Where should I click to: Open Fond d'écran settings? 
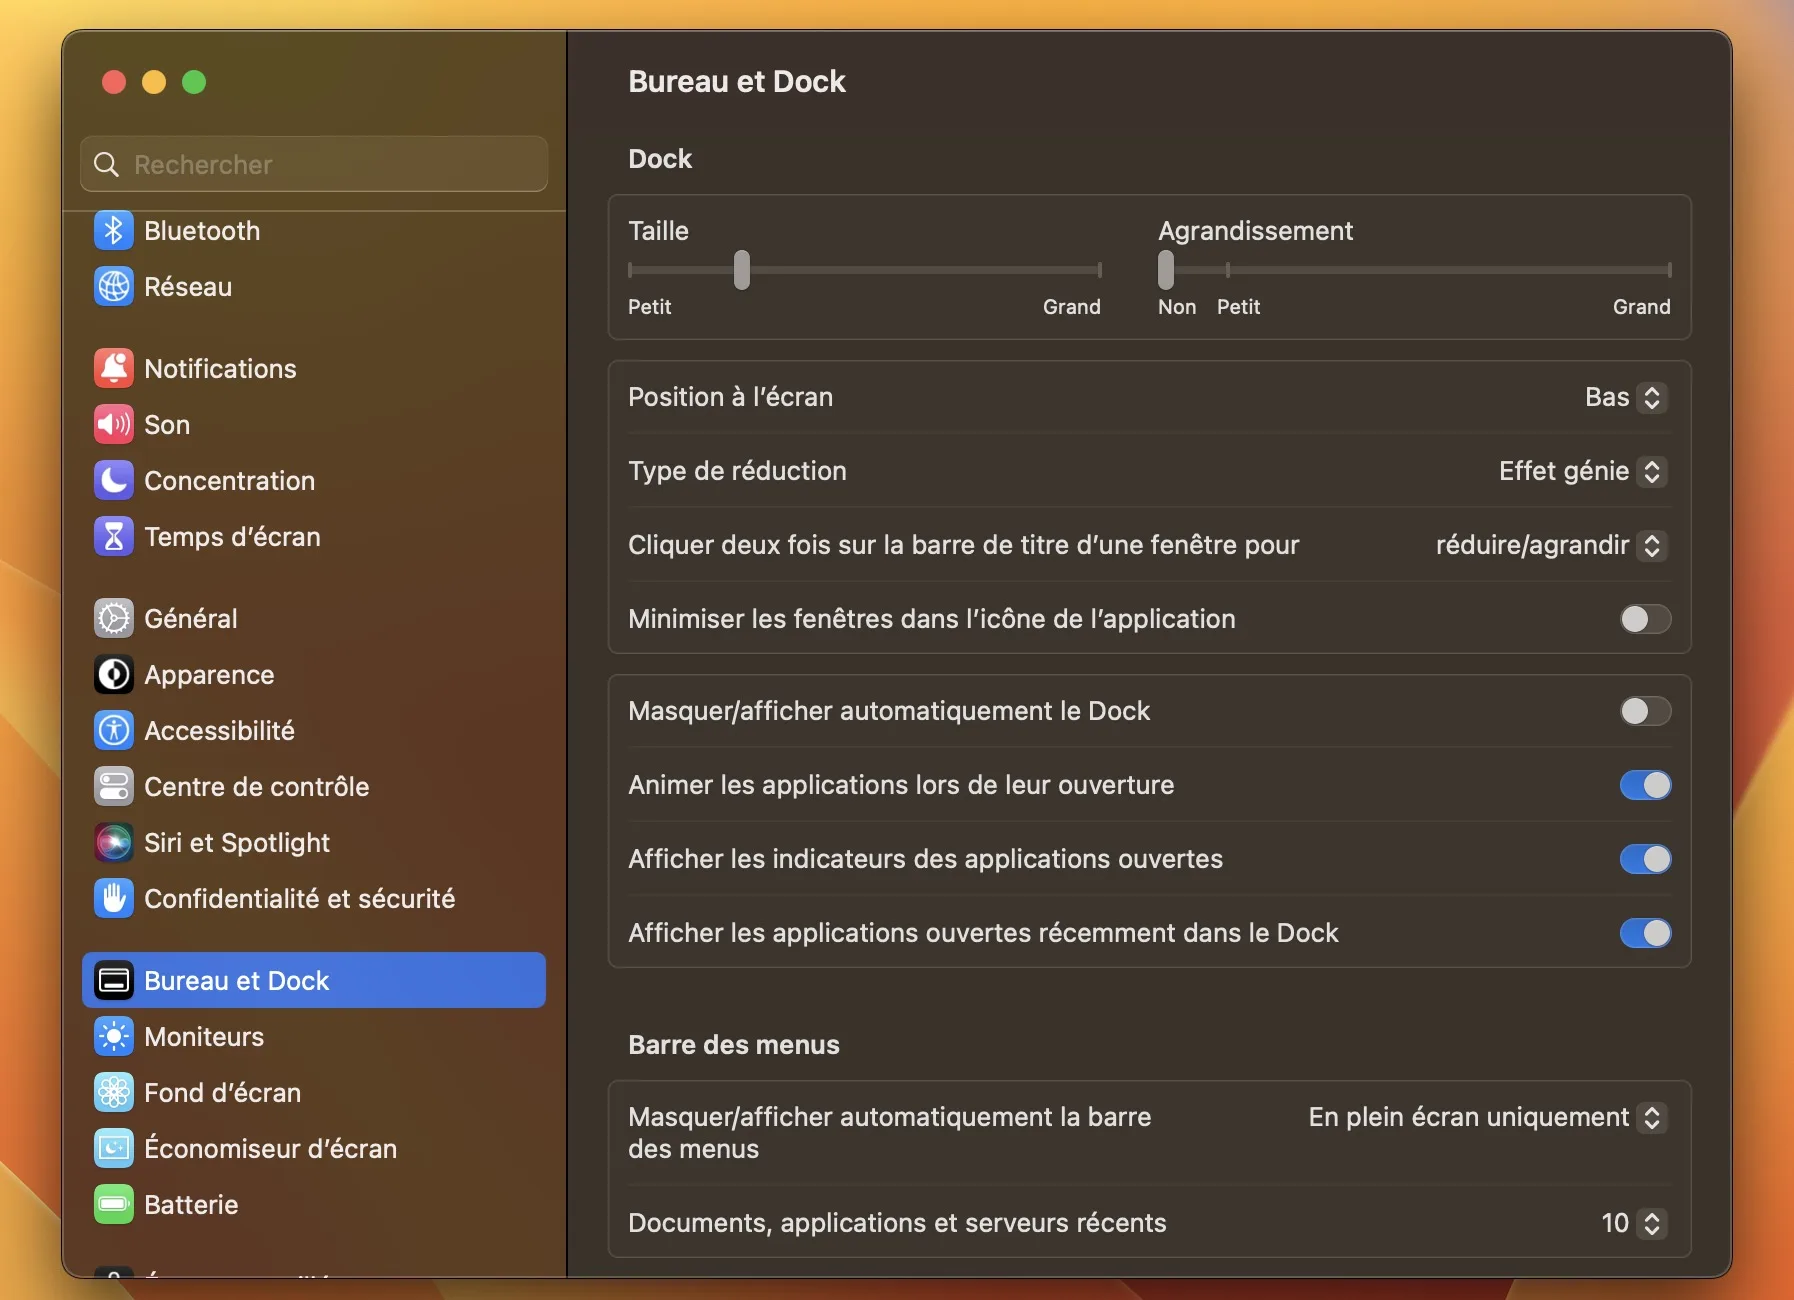coord(222,1093)
